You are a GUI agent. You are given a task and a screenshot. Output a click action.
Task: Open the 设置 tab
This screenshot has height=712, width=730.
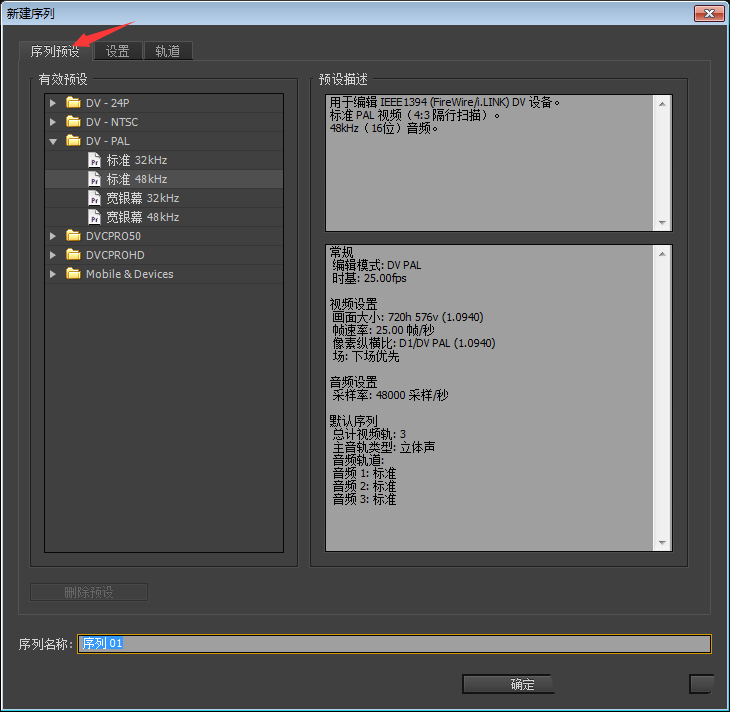point(118,51)
